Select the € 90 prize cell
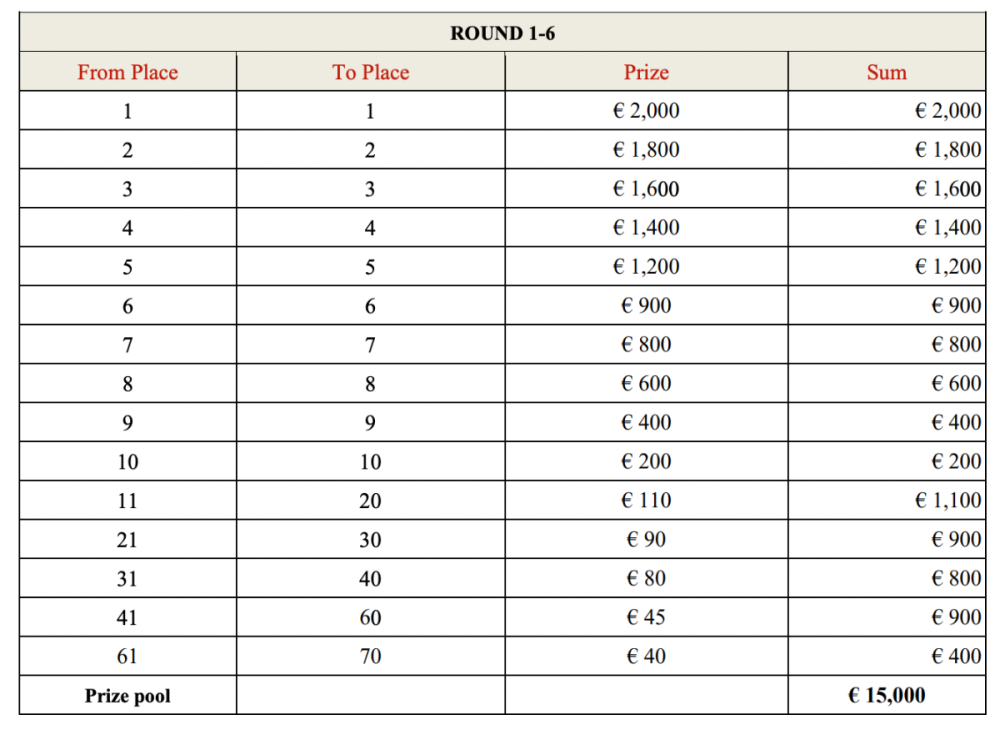This screenshot has width=1000, height=730. pyautogui.click(x=646, y=540)
